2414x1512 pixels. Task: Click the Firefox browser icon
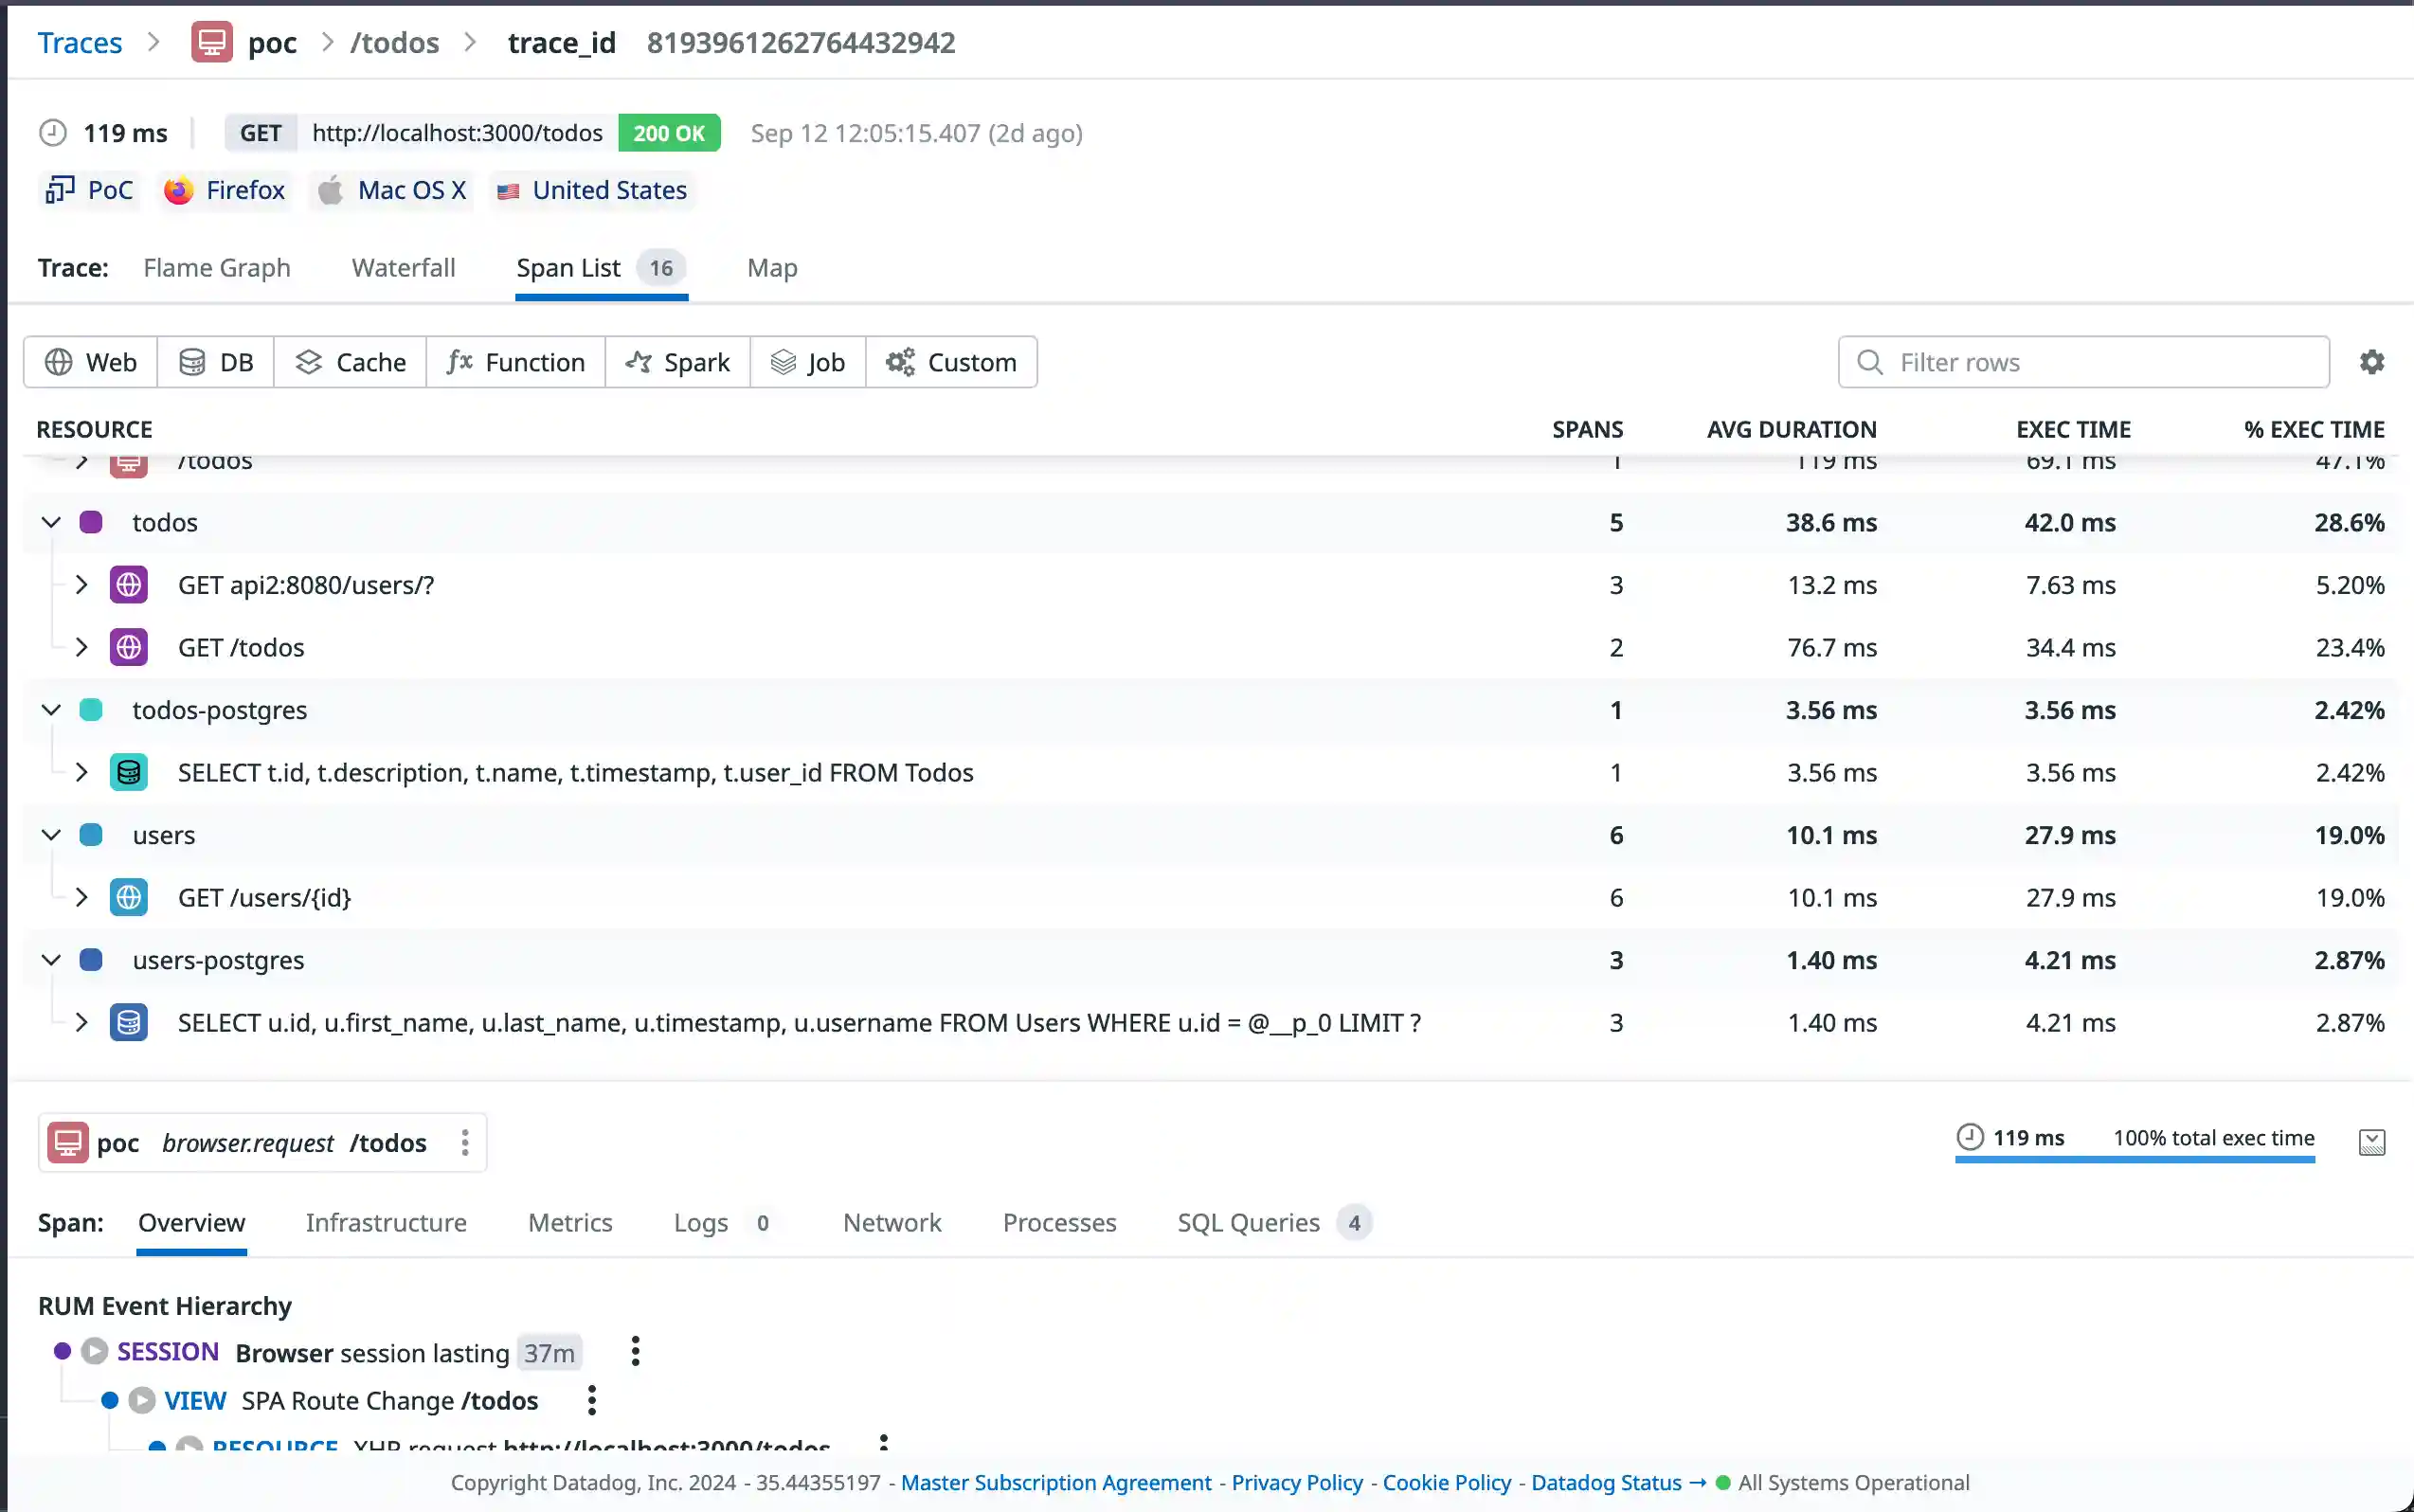click(177, 190)
